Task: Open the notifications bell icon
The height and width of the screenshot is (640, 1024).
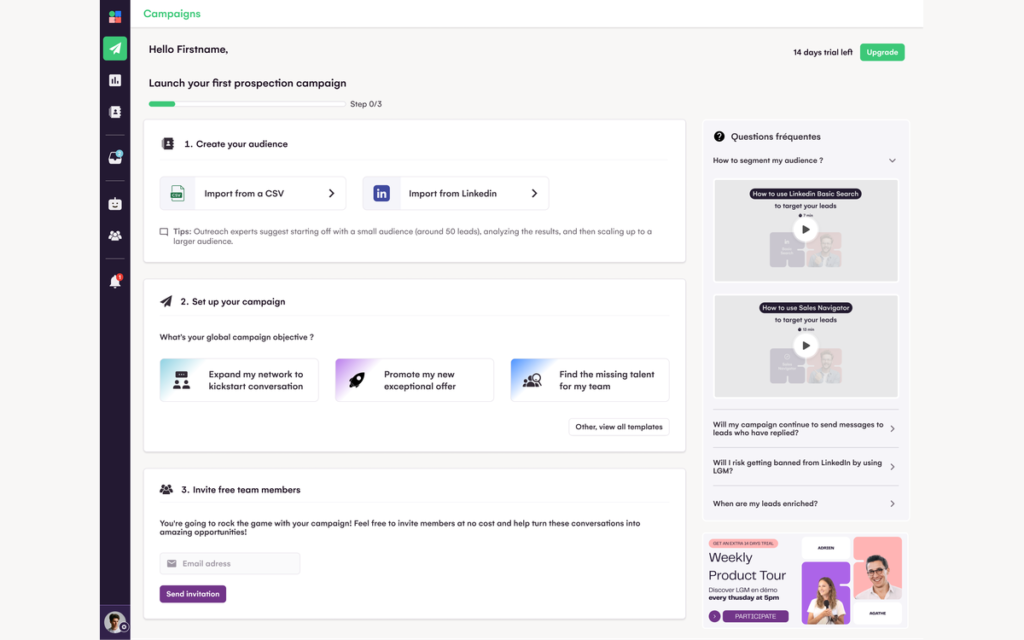Action: (x=115, y=281)
